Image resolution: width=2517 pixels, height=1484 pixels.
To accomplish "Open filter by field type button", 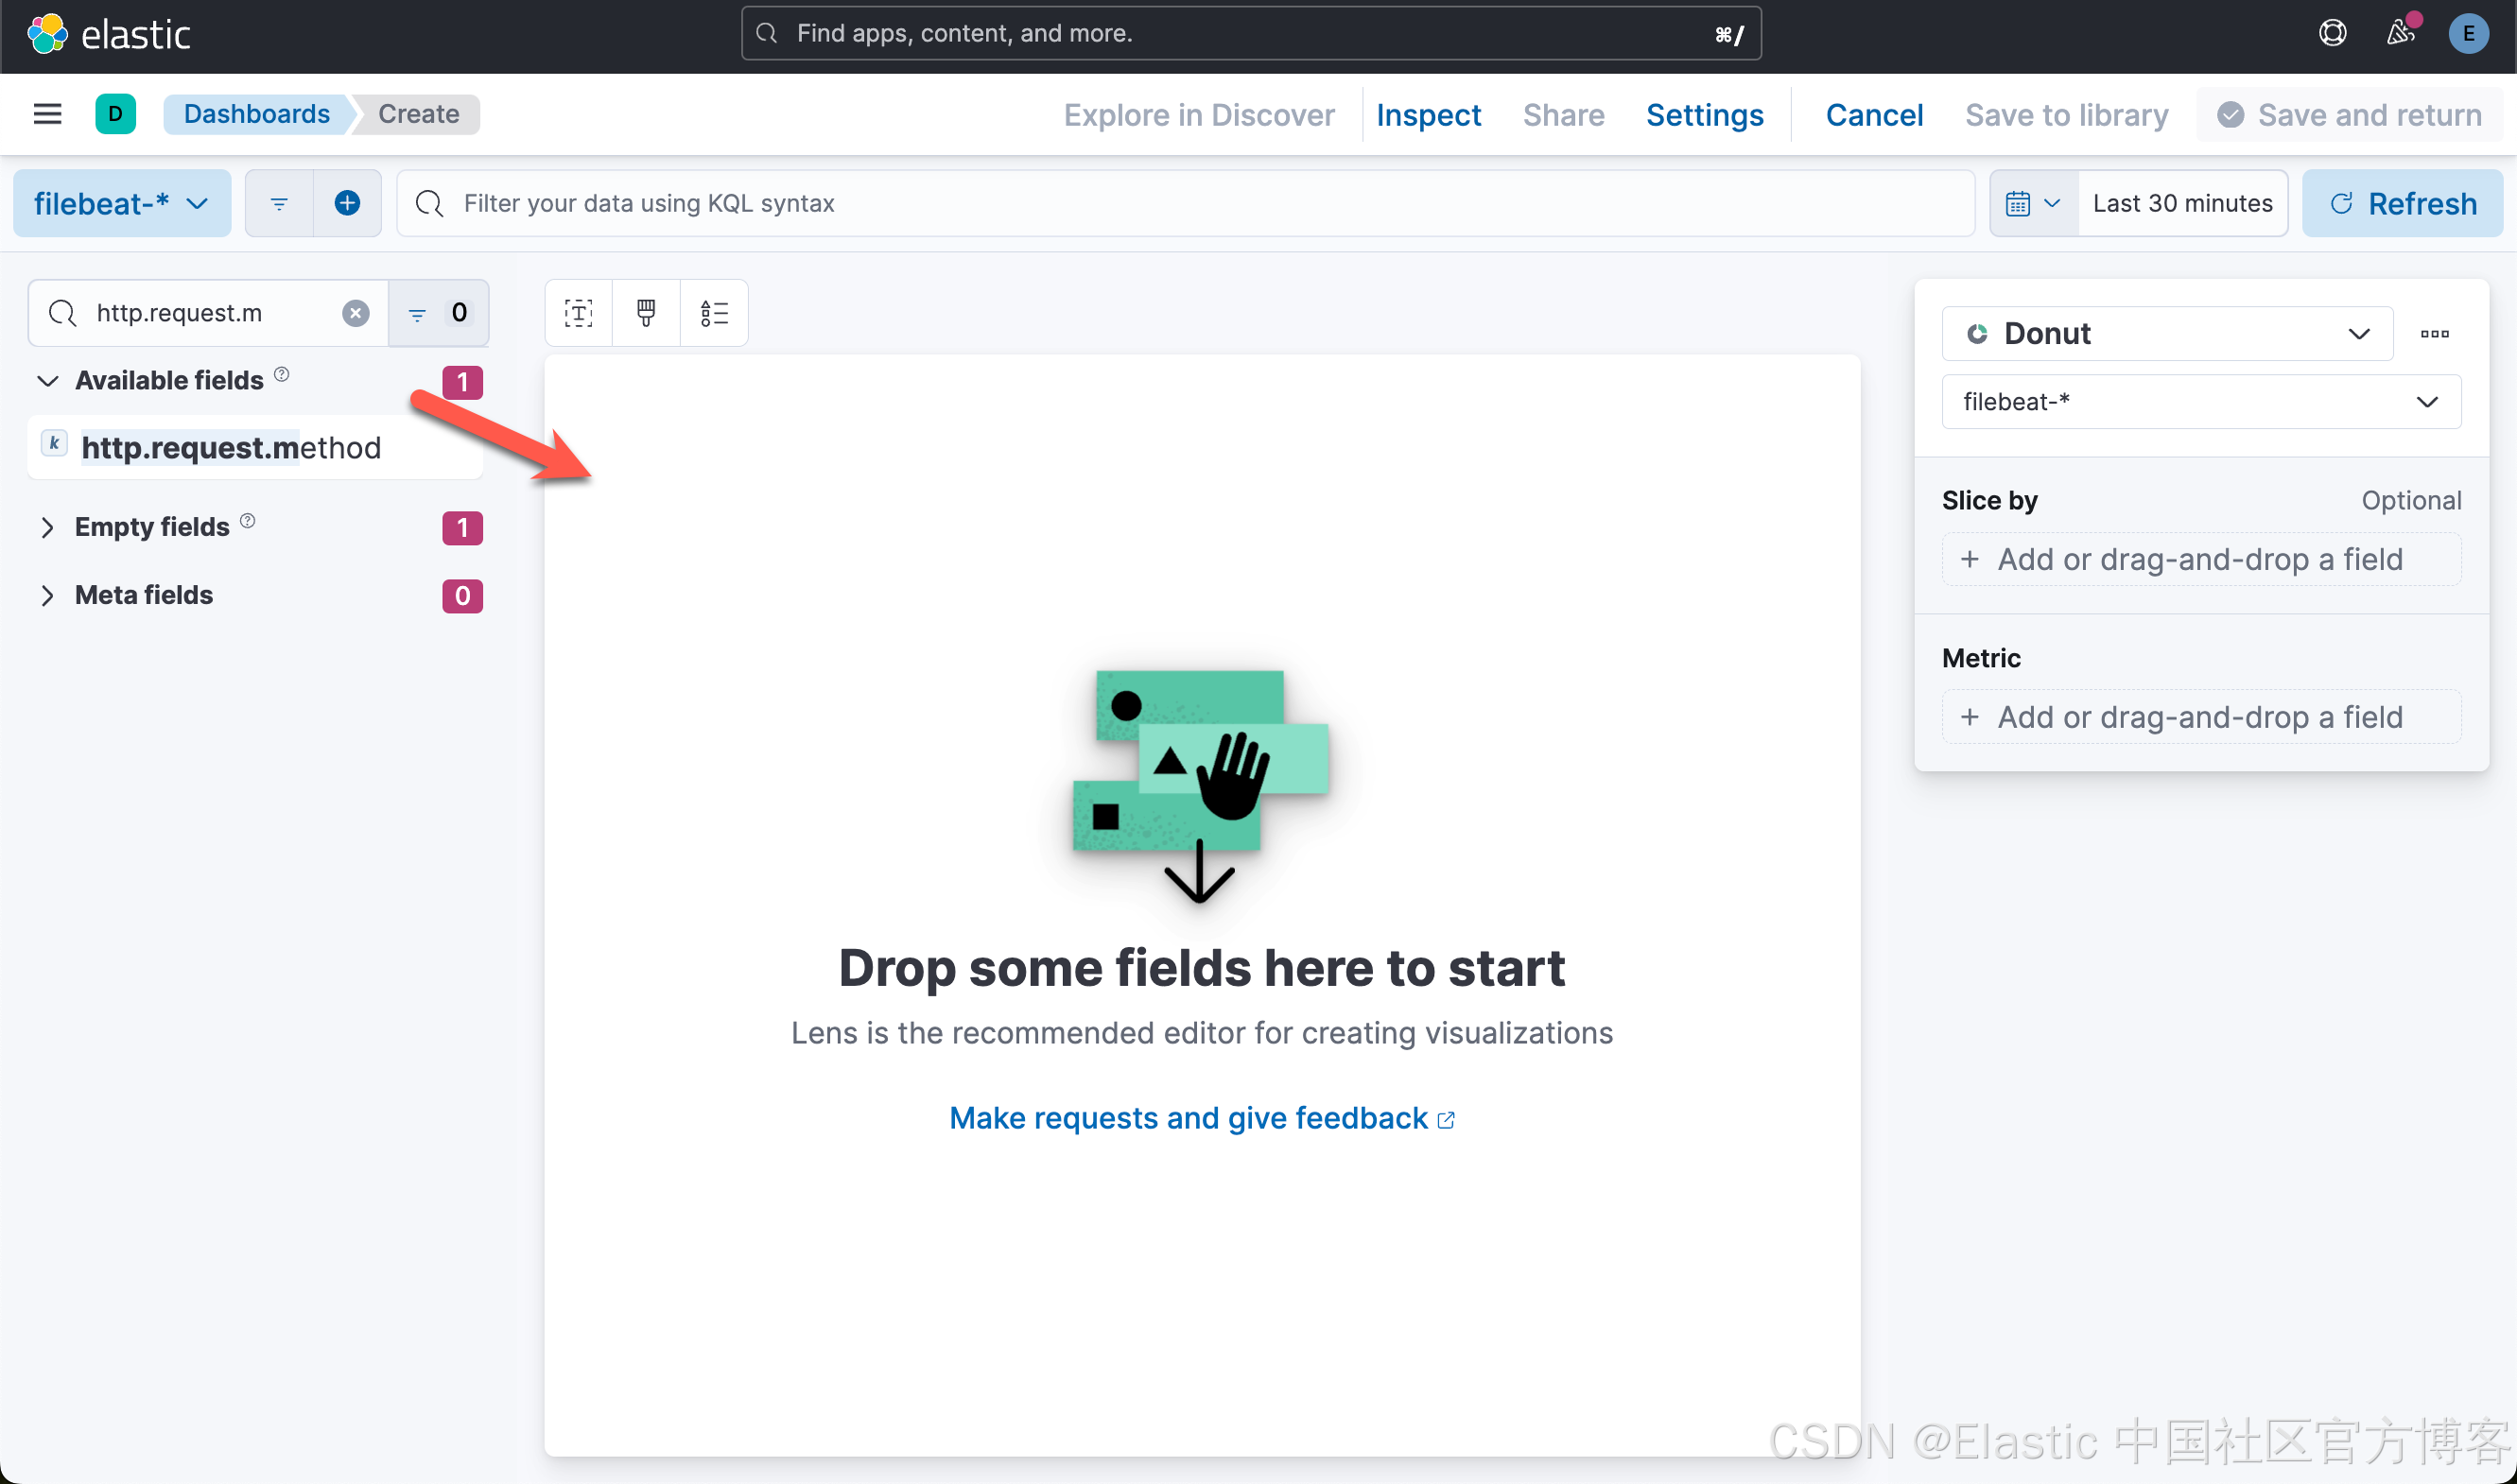I will (x=438, y=313).
